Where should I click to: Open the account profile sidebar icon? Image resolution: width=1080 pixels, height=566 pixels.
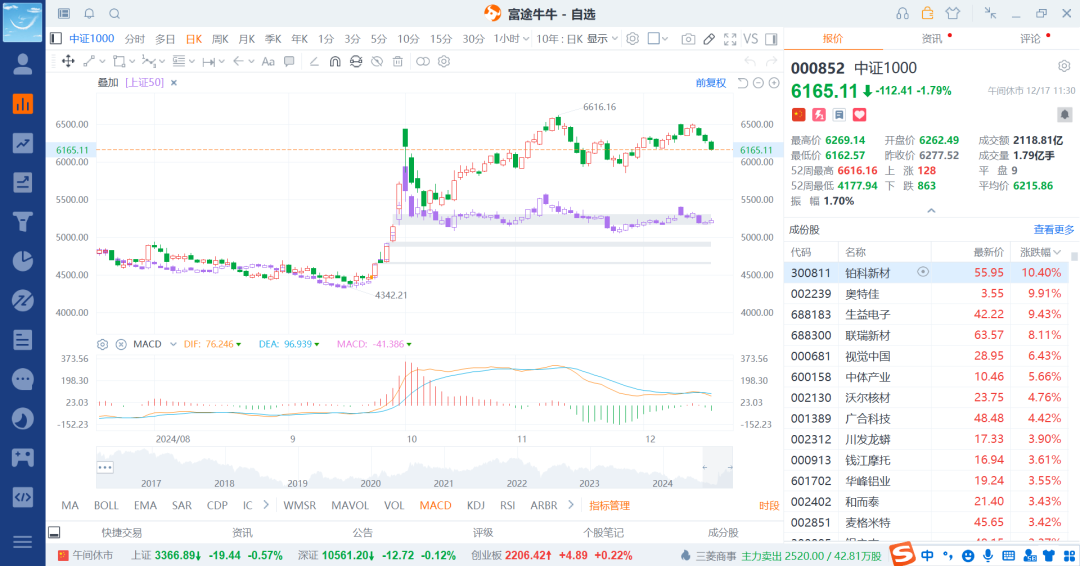pos(23,64)
